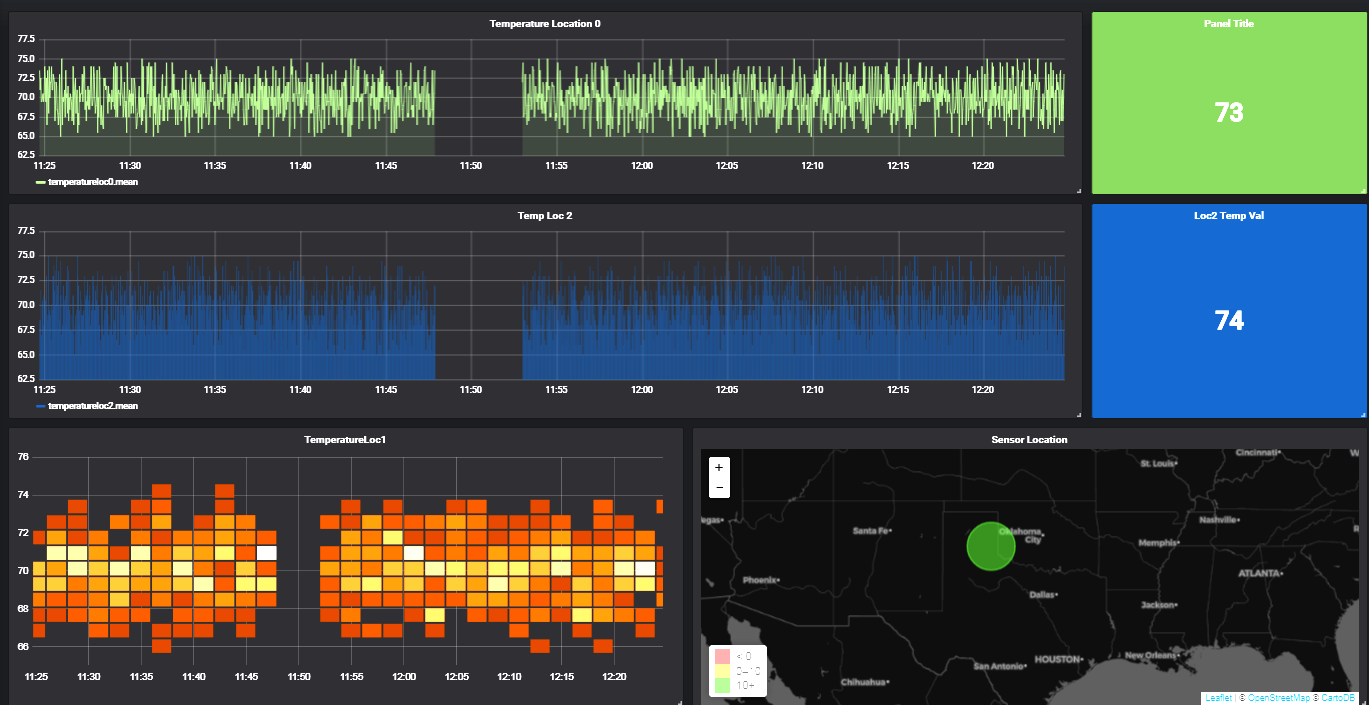Open the green Panel Title menu
Image resolution: width=1369 pixels, height=705 pixels.
[x=1229, y=23]
